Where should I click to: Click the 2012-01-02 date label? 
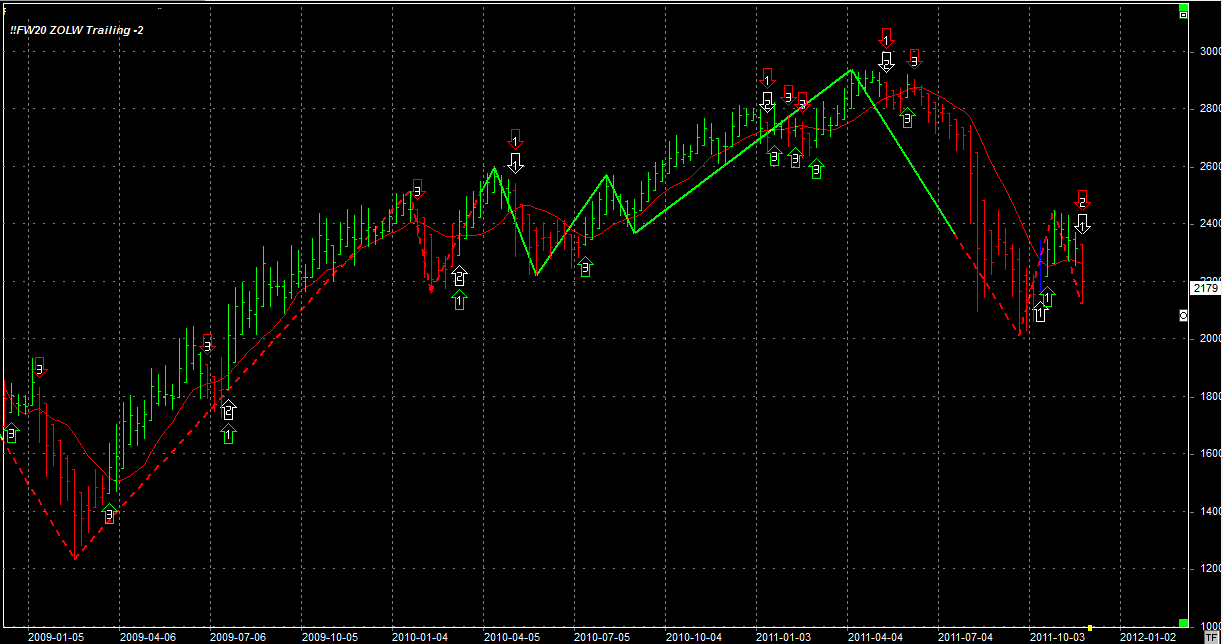pyautogui.click(x=1149, y=636)
